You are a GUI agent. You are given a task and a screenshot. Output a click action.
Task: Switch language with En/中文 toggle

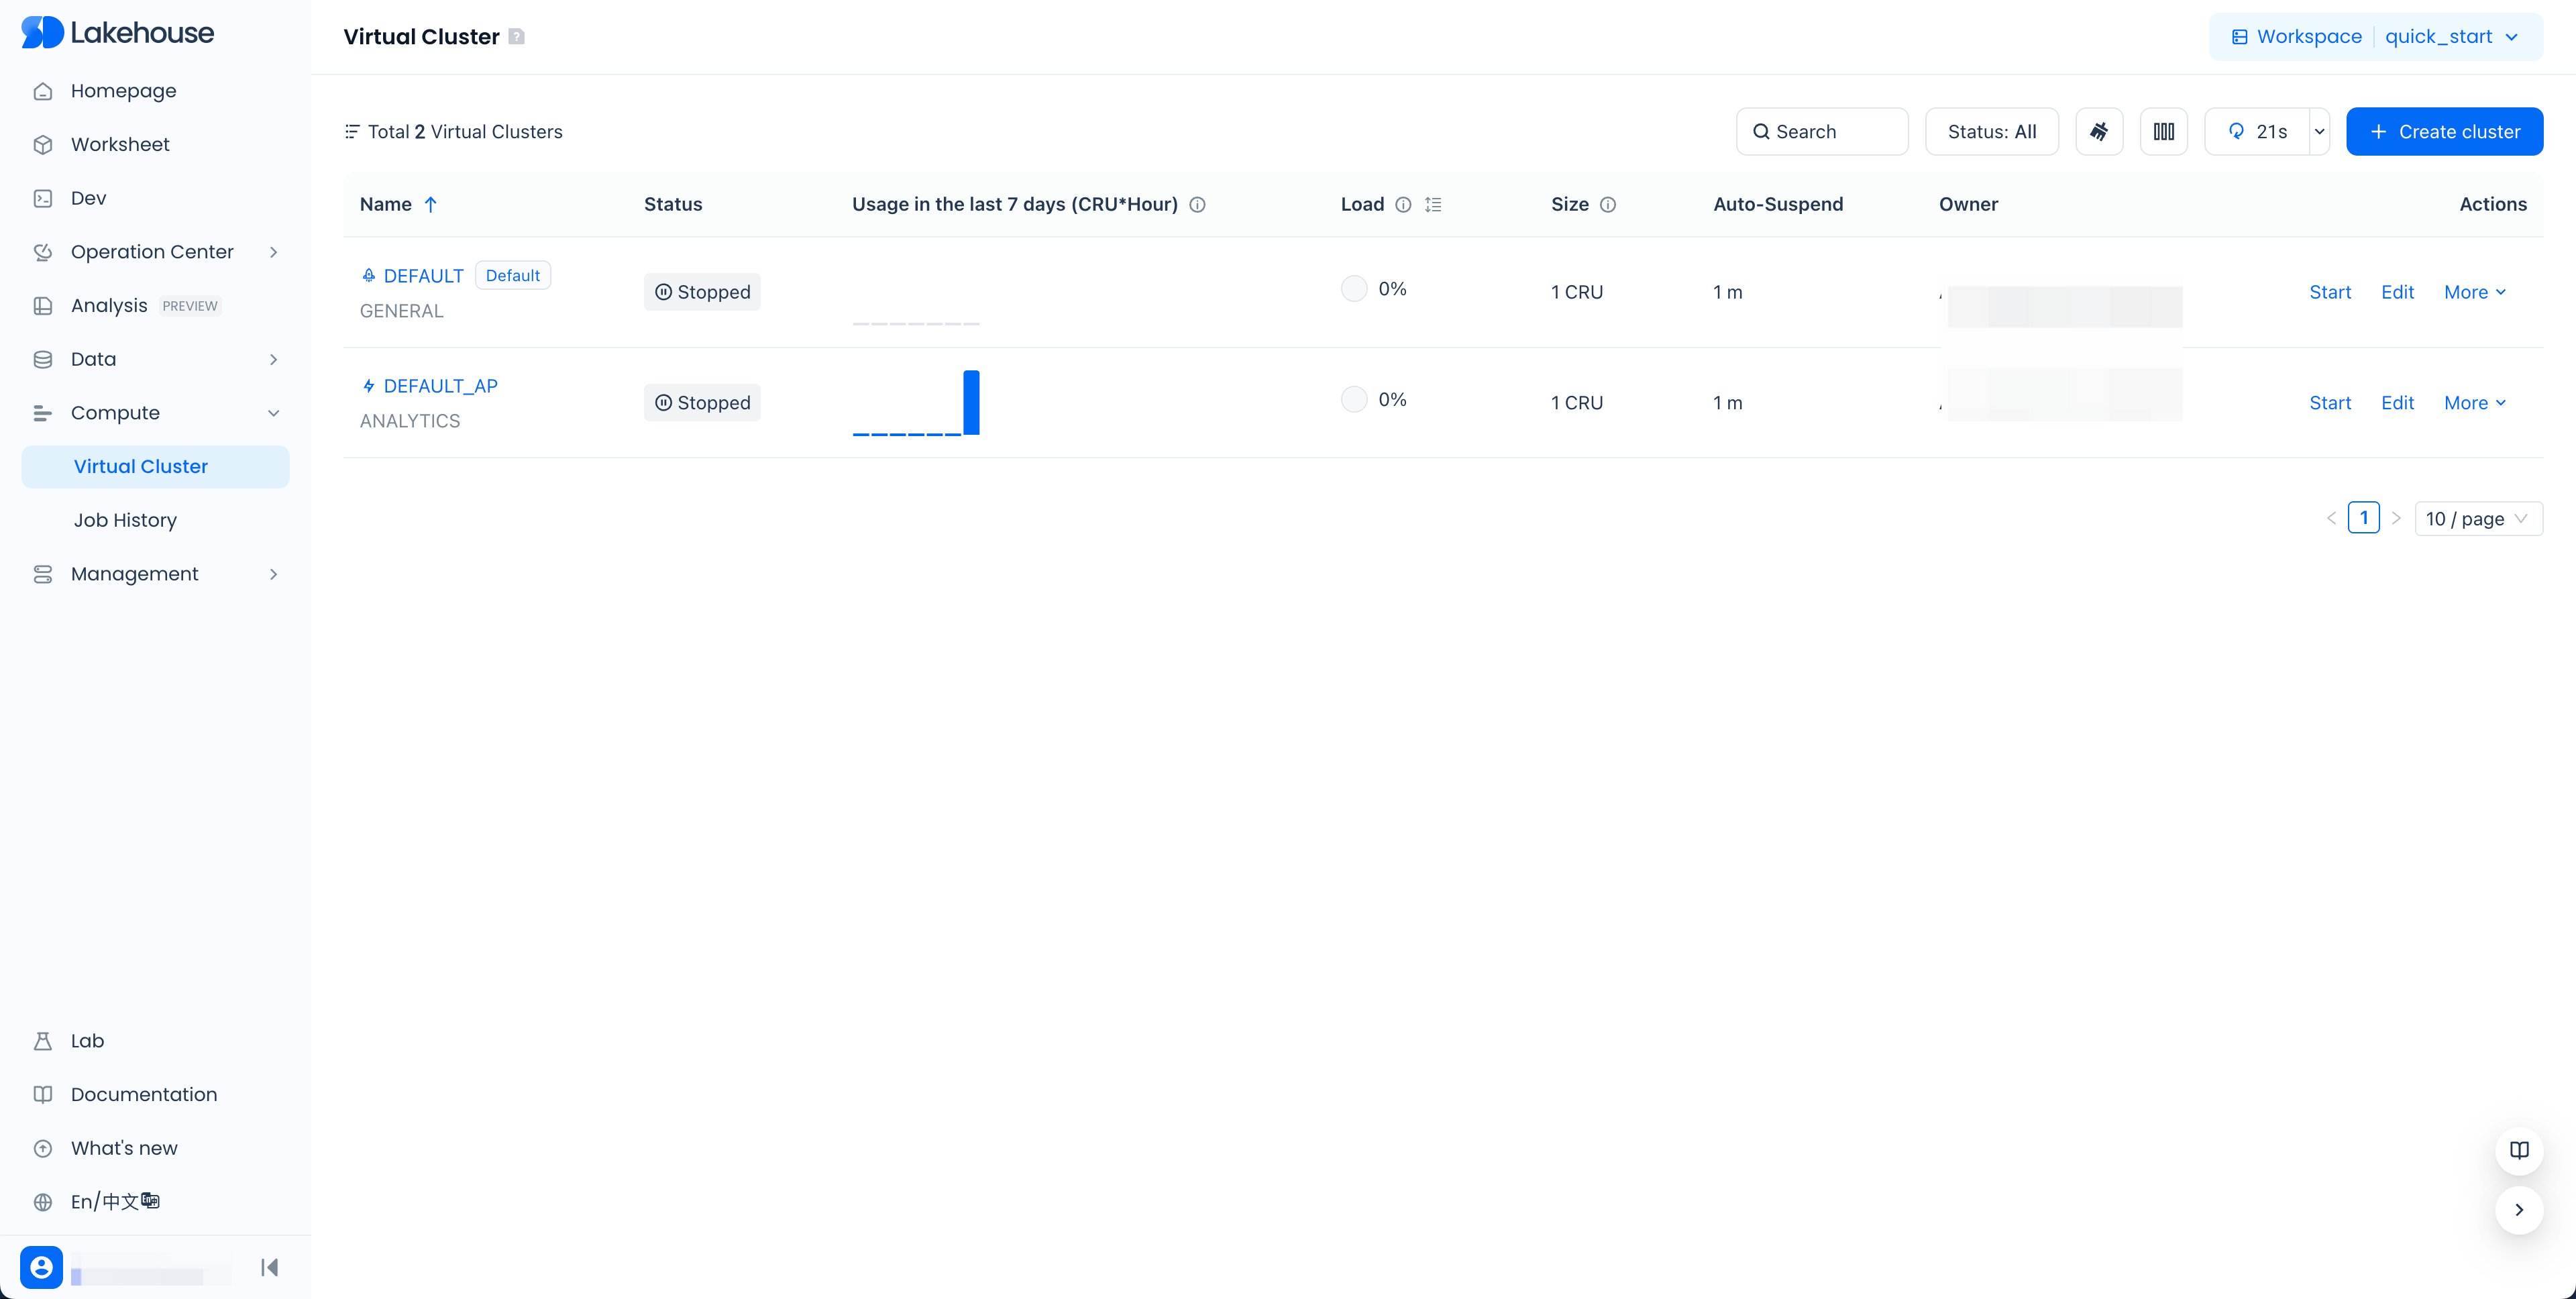click(x=115, y=1201)
